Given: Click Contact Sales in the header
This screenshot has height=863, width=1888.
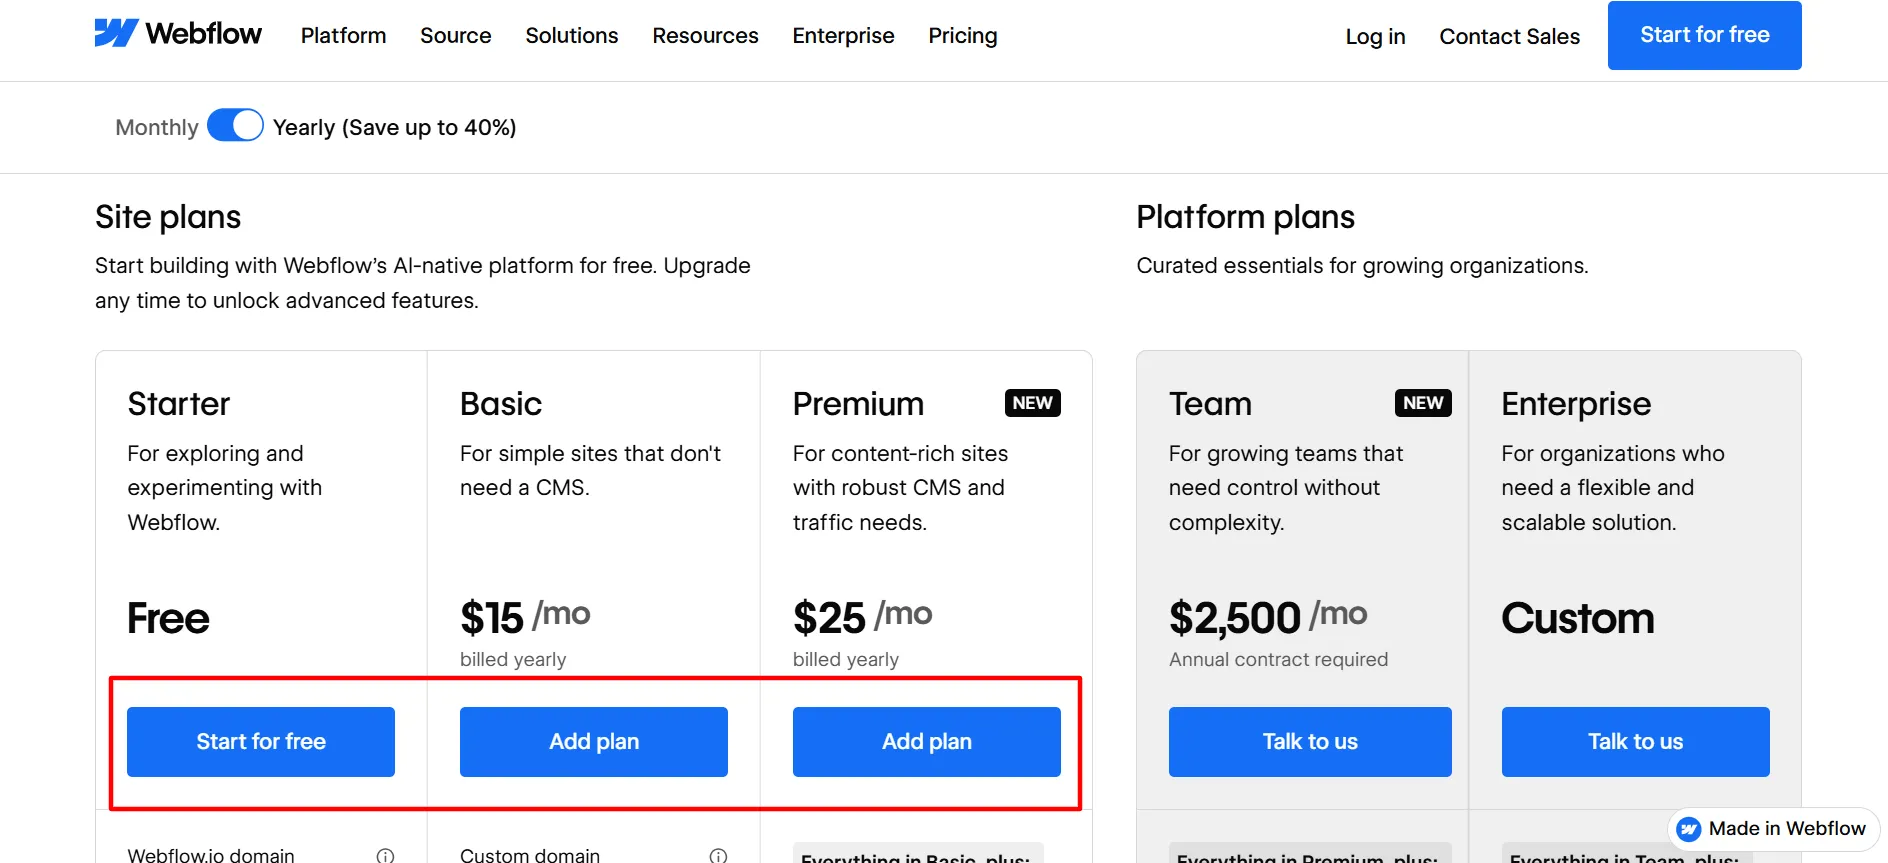Looking at the screenshot, I should tap(1509, 37).
